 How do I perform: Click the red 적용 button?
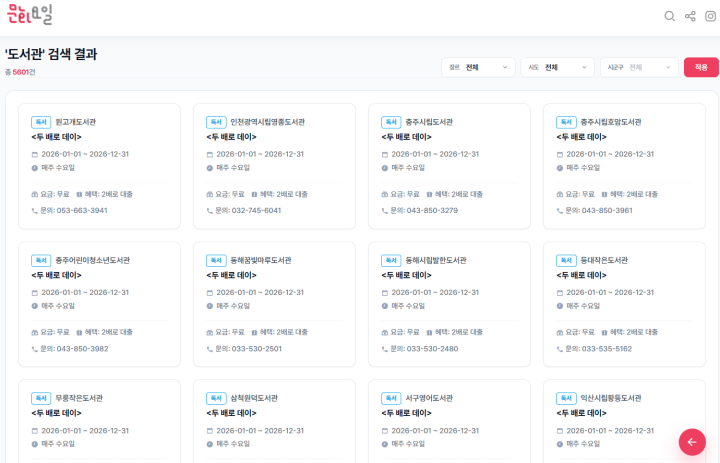[x=701, y=68]
